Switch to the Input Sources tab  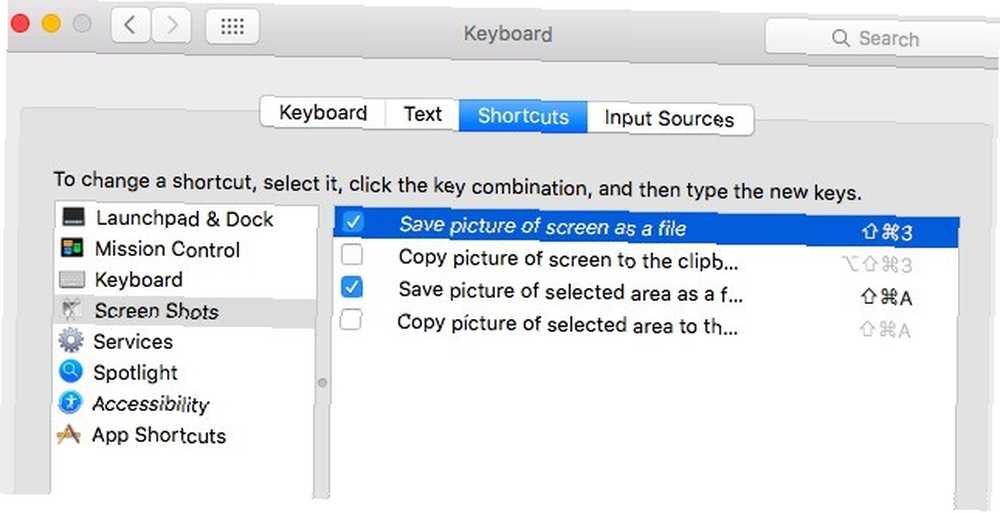tap(670, 119)
